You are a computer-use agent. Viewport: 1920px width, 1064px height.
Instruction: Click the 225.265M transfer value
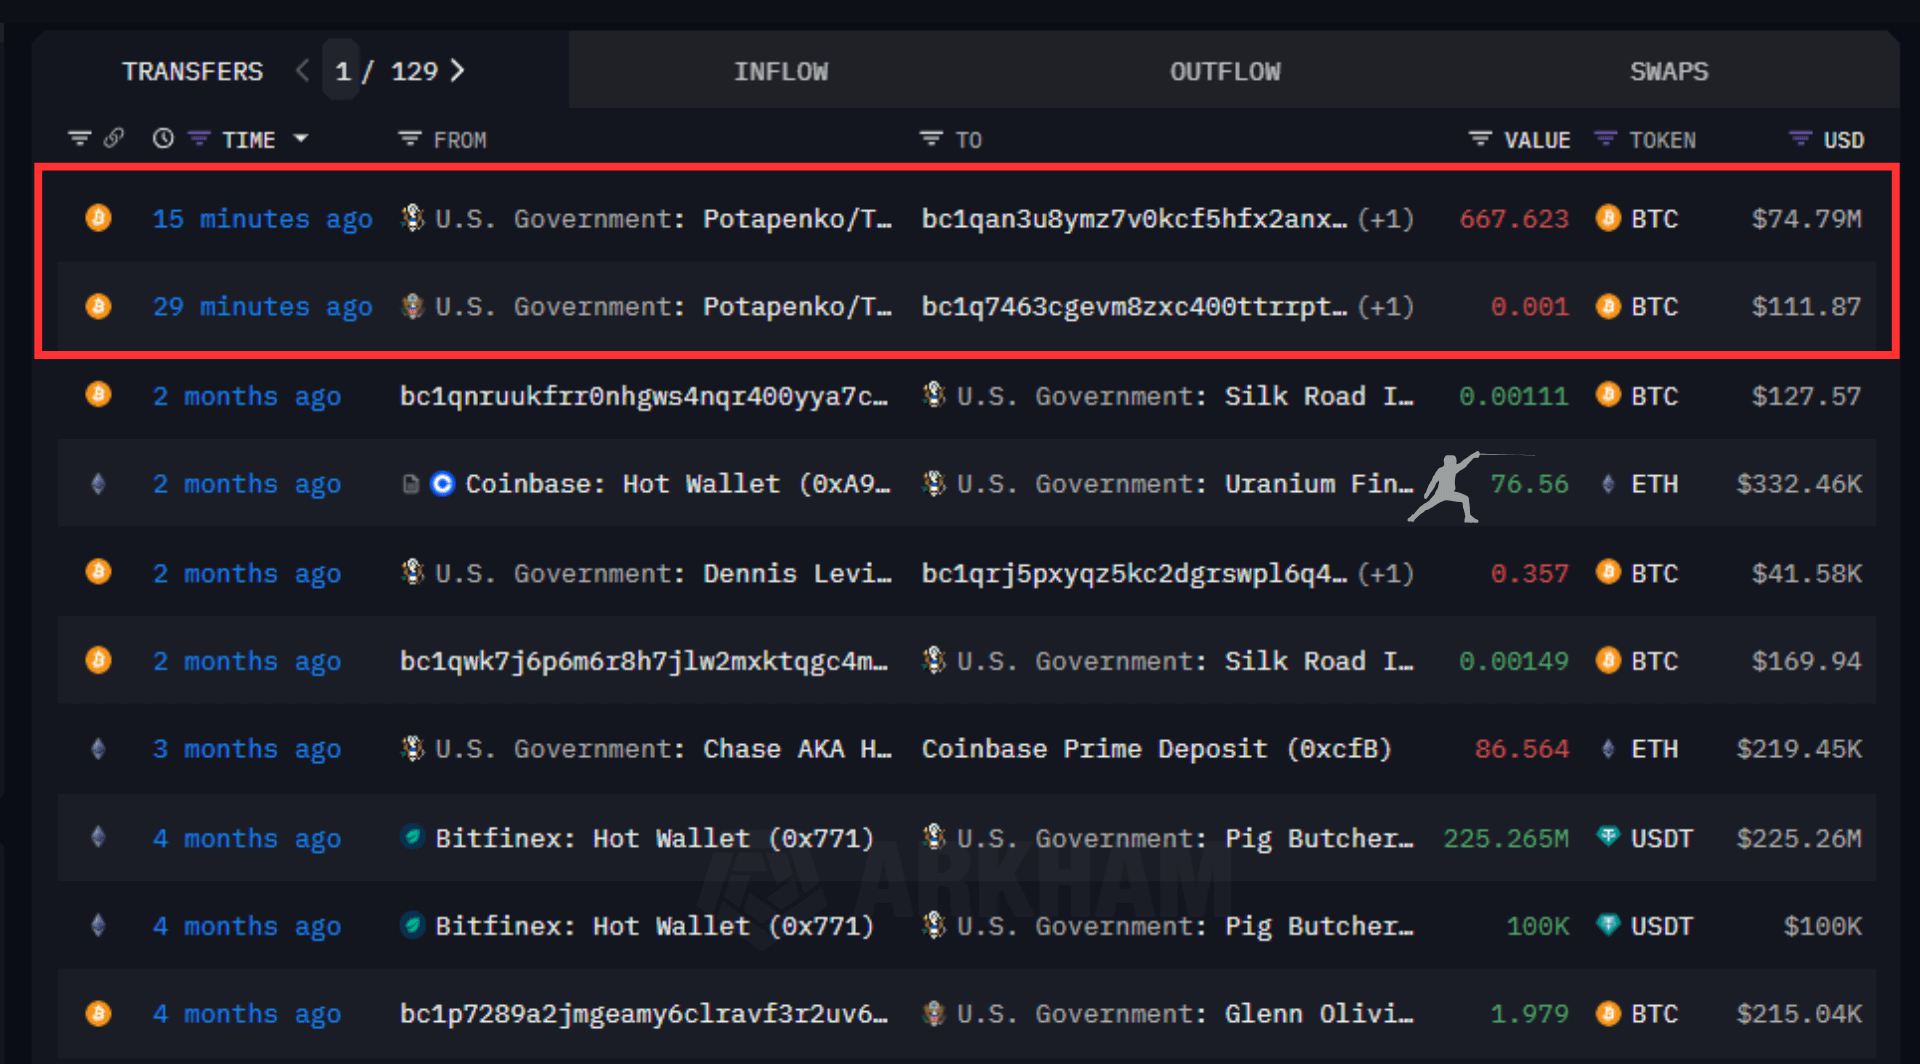point(1506,838)
